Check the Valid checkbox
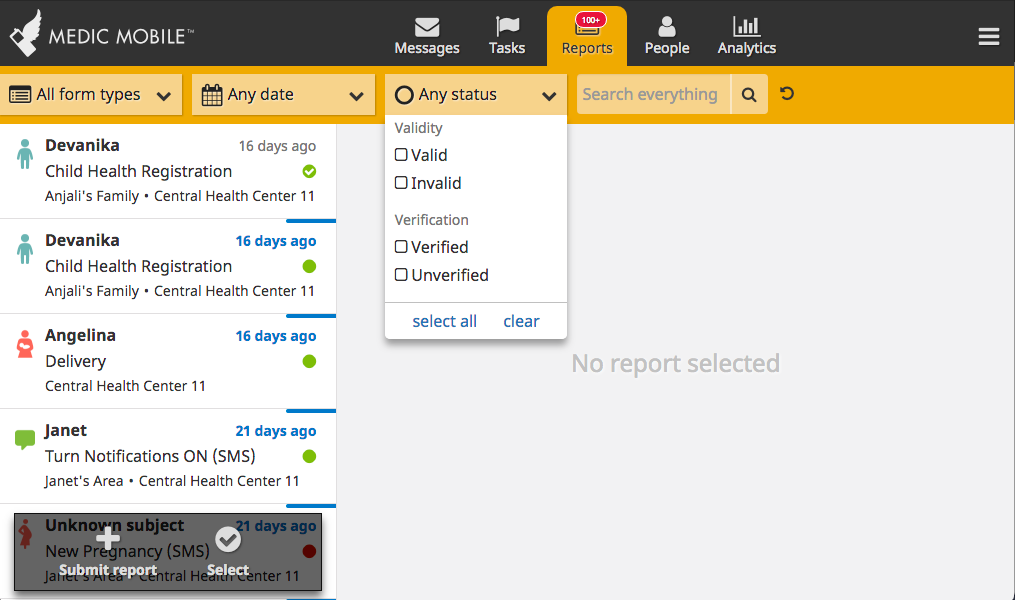The height and width of the screenshot is (600, 1015). point(401,155)
